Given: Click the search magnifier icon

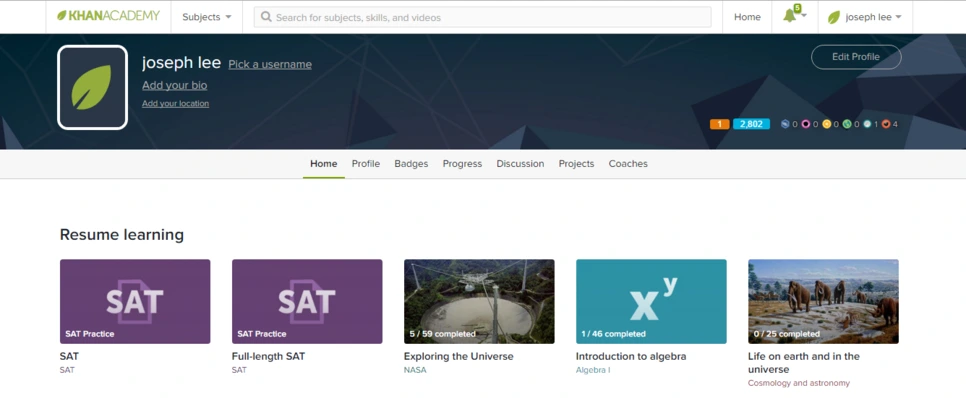Looking at the screenshot, I should pos(266,17).
